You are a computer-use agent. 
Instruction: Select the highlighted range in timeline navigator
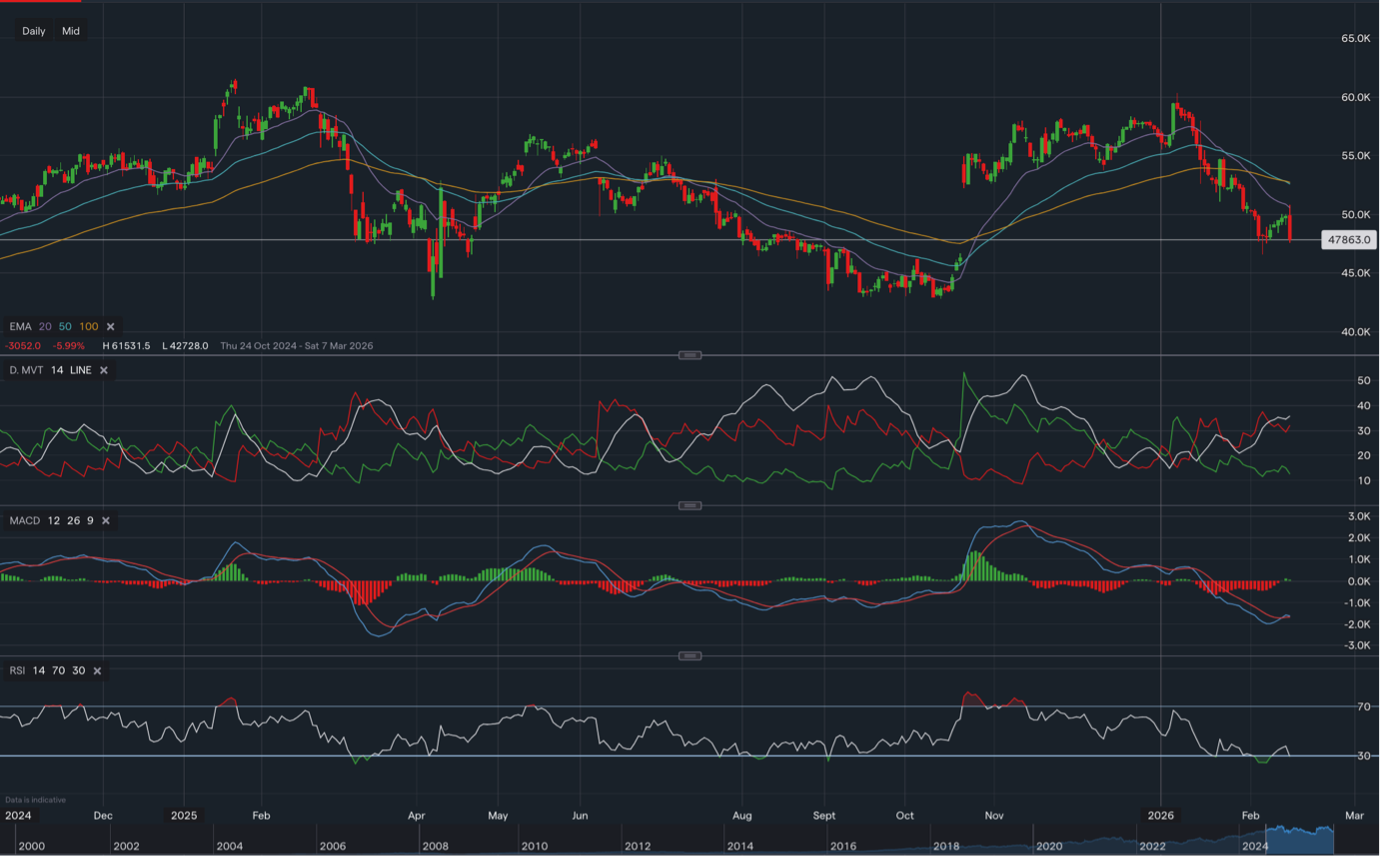(1299, 838)
